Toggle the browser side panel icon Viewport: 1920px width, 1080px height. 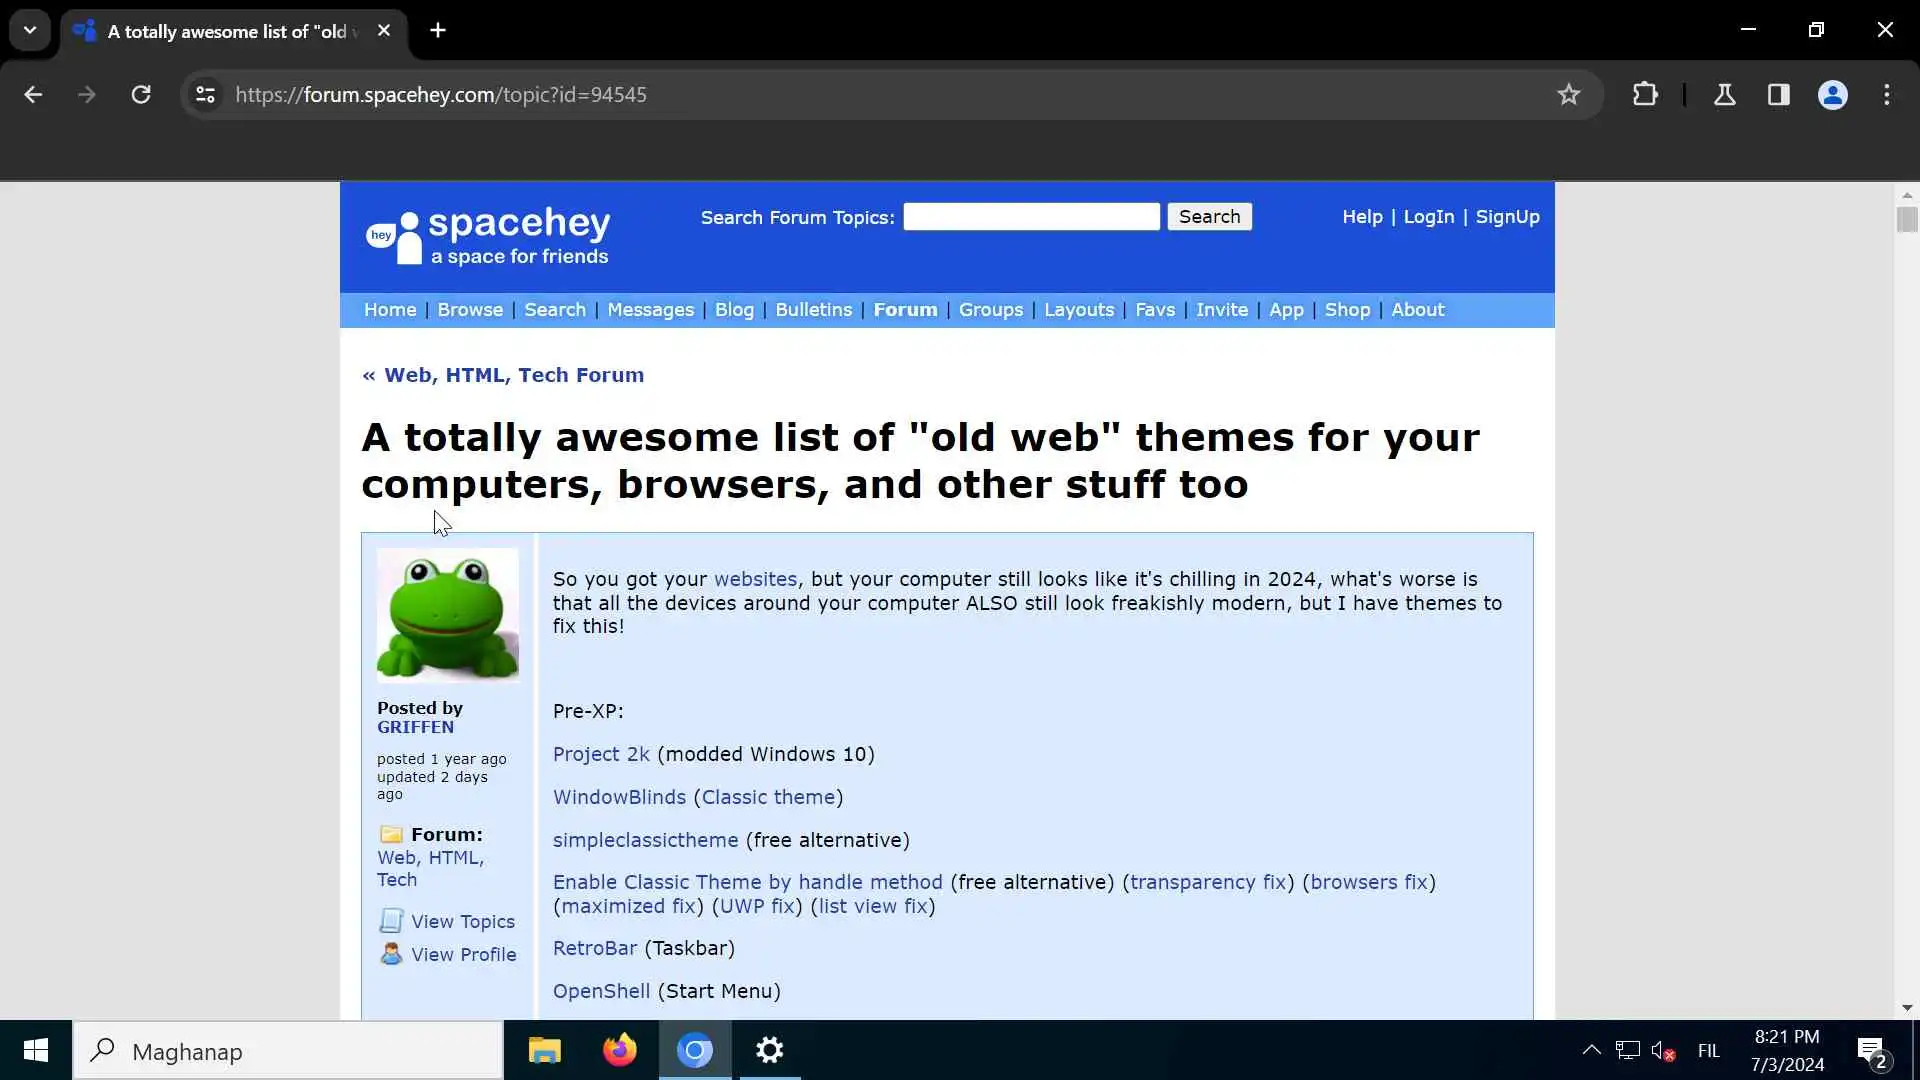pos(1778,94)
